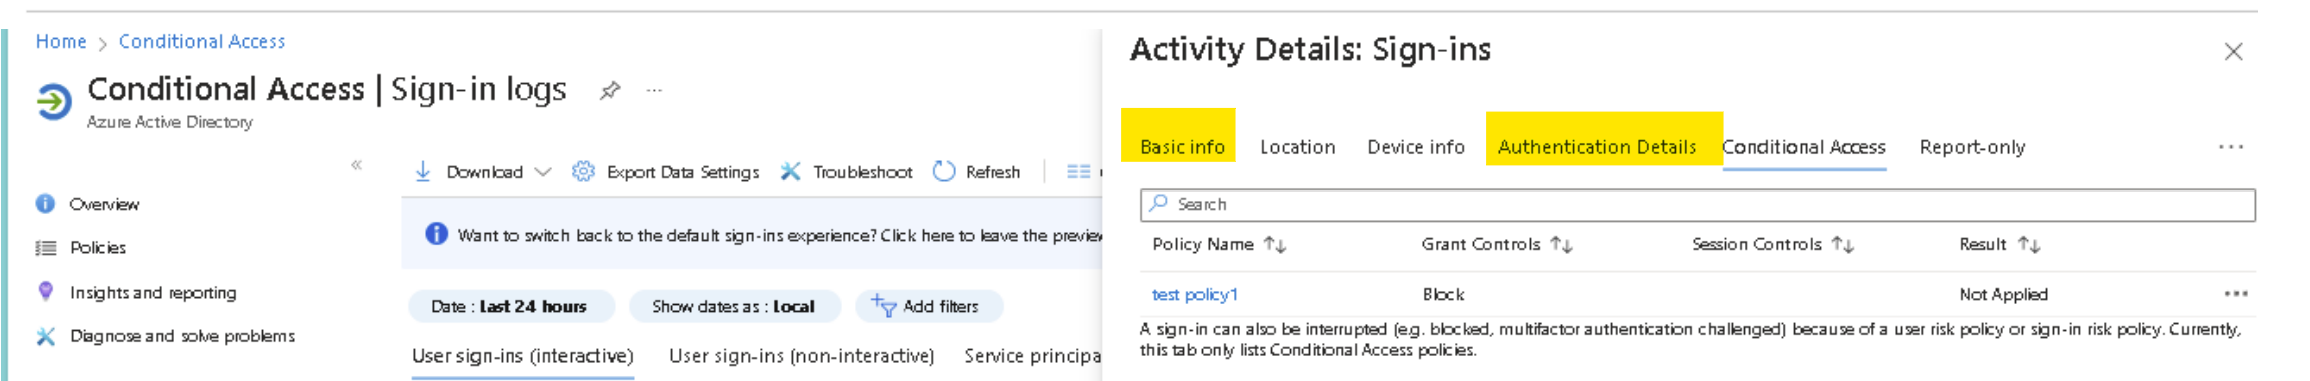This screenshot has height=381, width=2310.
Task: Collapse the sidebar with the double chevron
Action: (x=356, y=165)
